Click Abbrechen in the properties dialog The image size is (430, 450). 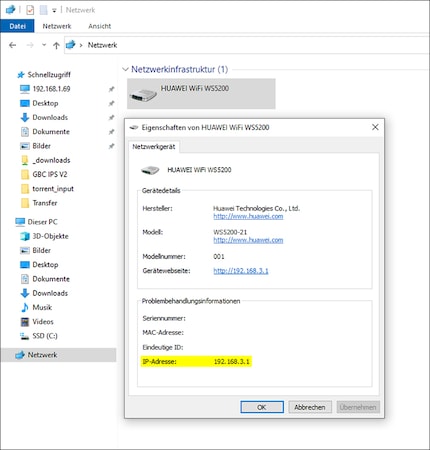tap(310, 407)
